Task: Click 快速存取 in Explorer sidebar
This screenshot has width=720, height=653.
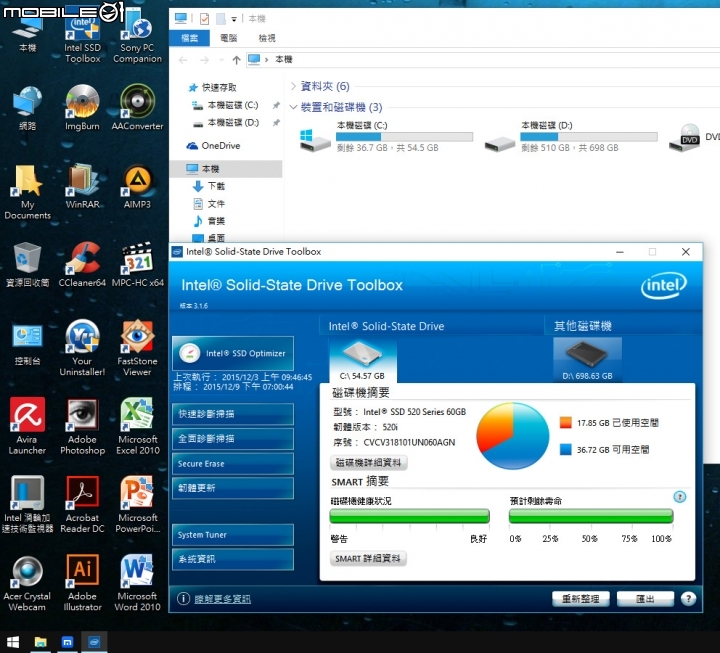Action: 219,87
